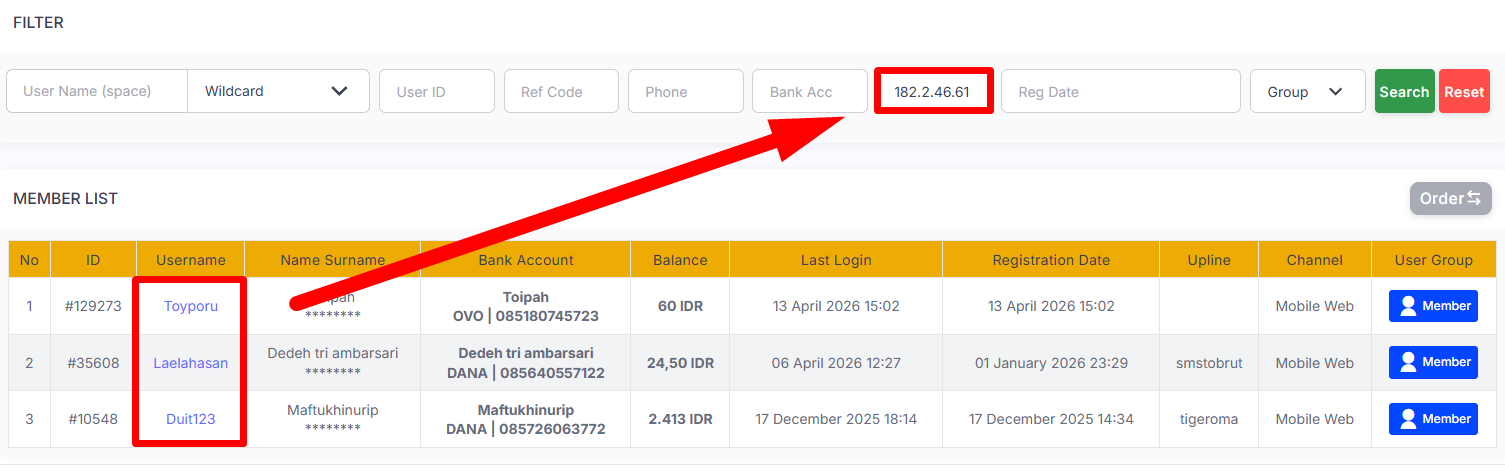The height and width of the screenshot is (475, 1505).
Task: Click the Phone filter field
Action: (x=686, y=91)
